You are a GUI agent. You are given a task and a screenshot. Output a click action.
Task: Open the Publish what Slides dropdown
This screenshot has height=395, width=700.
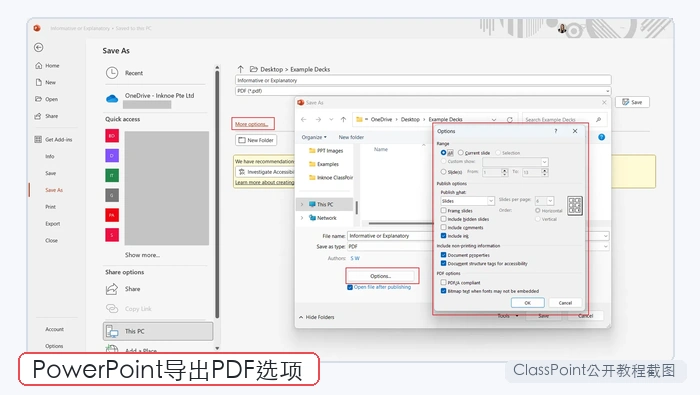(x=467, y=201)
